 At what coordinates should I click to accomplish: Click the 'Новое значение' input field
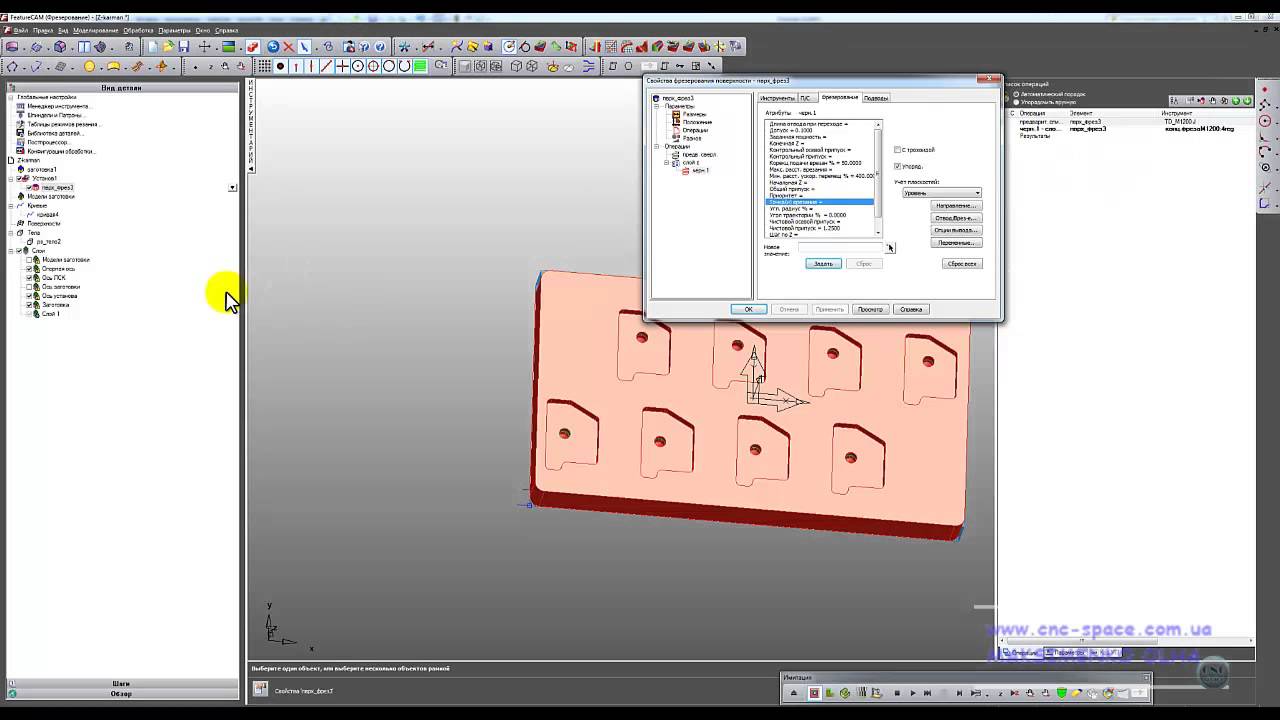coord(840,247)
